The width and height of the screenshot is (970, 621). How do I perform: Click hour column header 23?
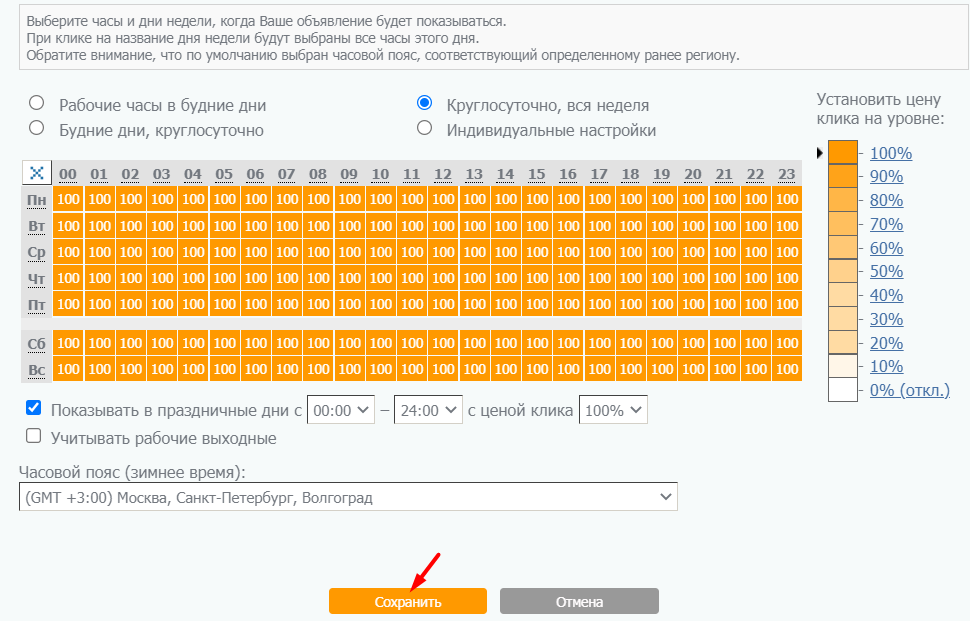tap(787, 174)
